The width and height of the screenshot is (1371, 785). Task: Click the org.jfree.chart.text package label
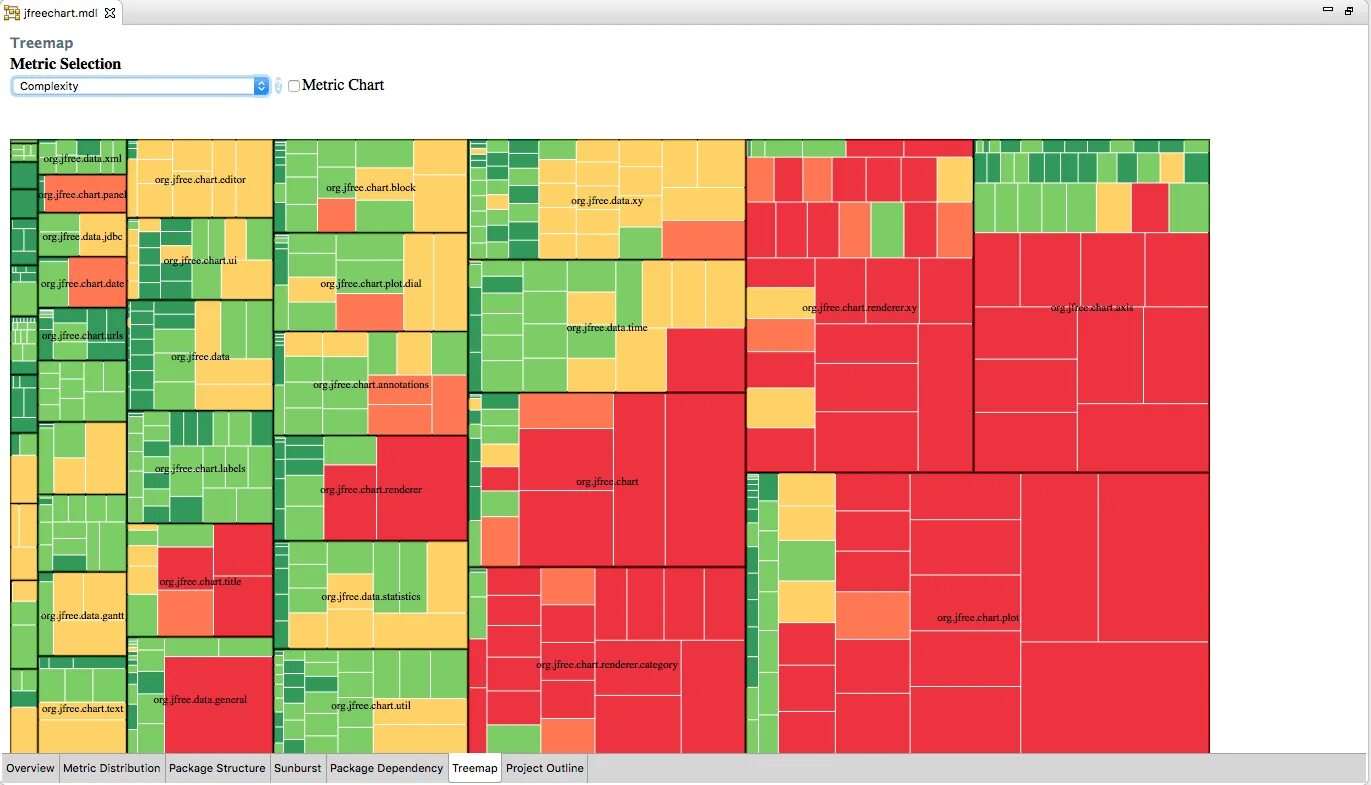point(83,709)
